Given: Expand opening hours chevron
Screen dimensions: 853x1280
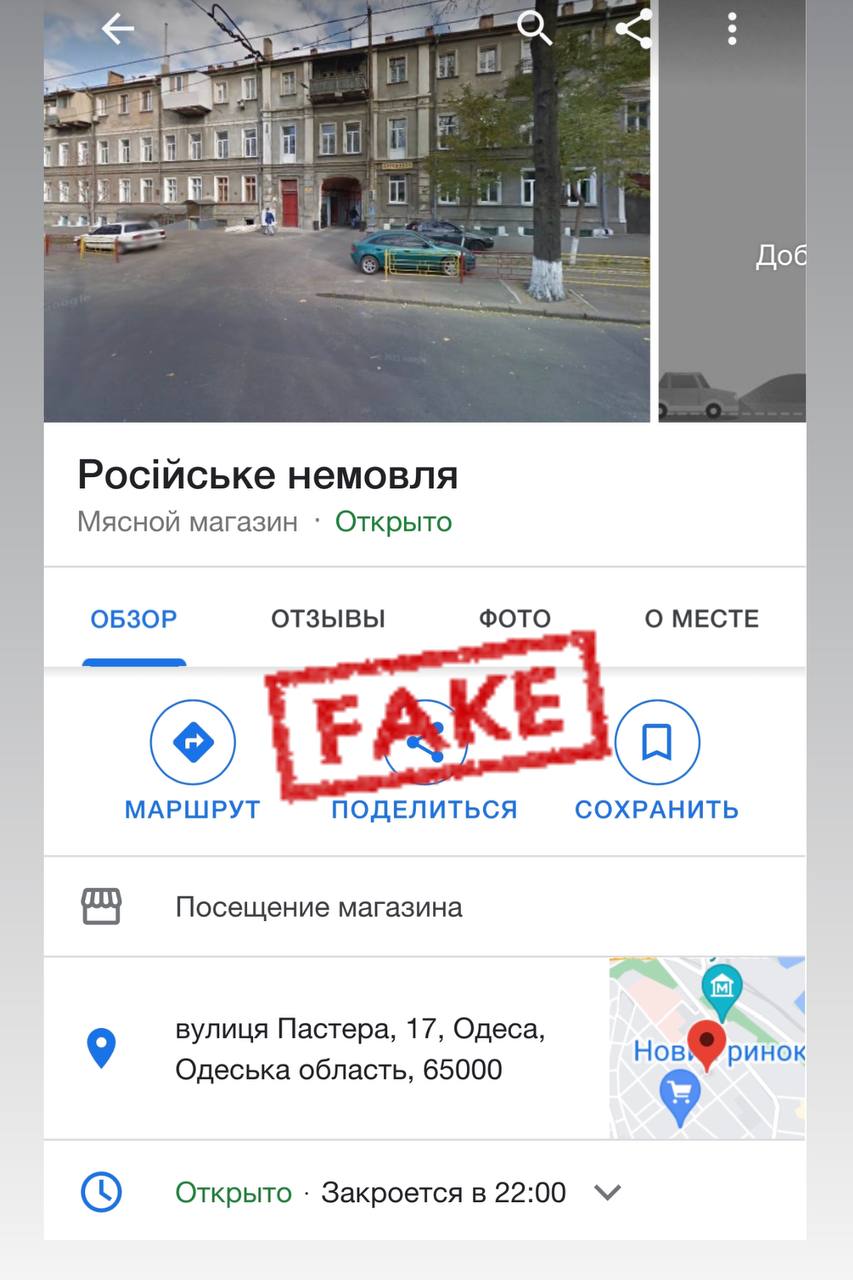Looking at the screenshot, I should 608,1192.
